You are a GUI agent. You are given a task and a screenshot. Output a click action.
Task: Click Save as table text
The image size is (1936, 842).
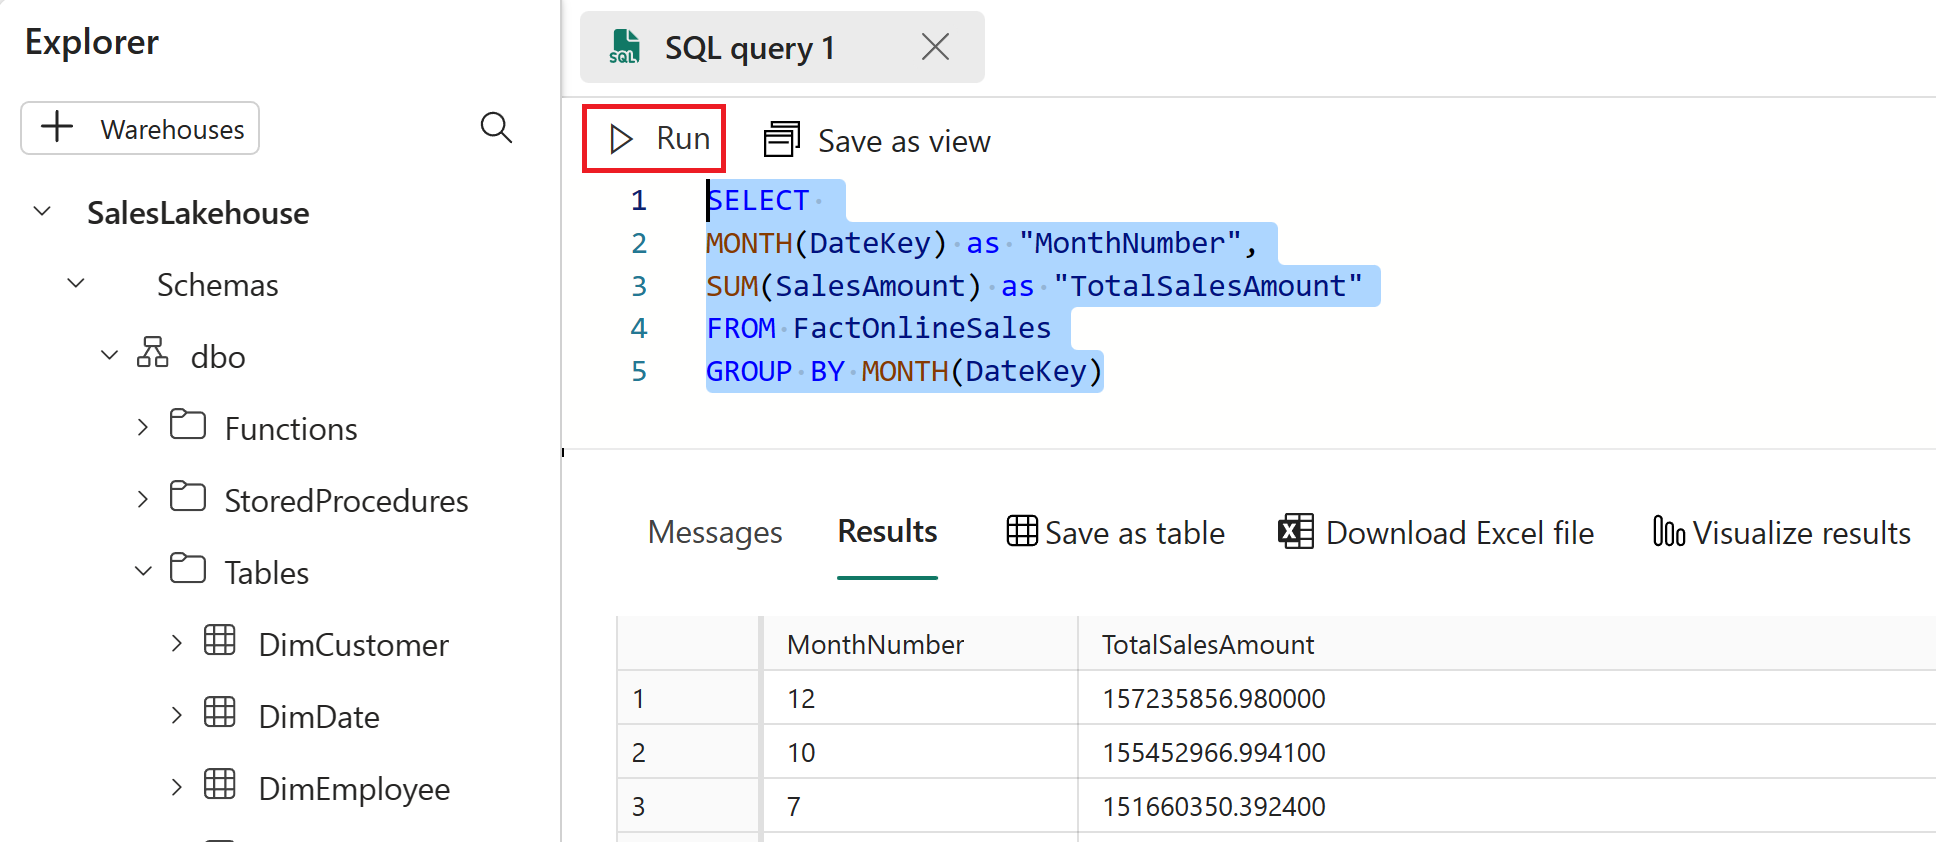(1135, 533)
